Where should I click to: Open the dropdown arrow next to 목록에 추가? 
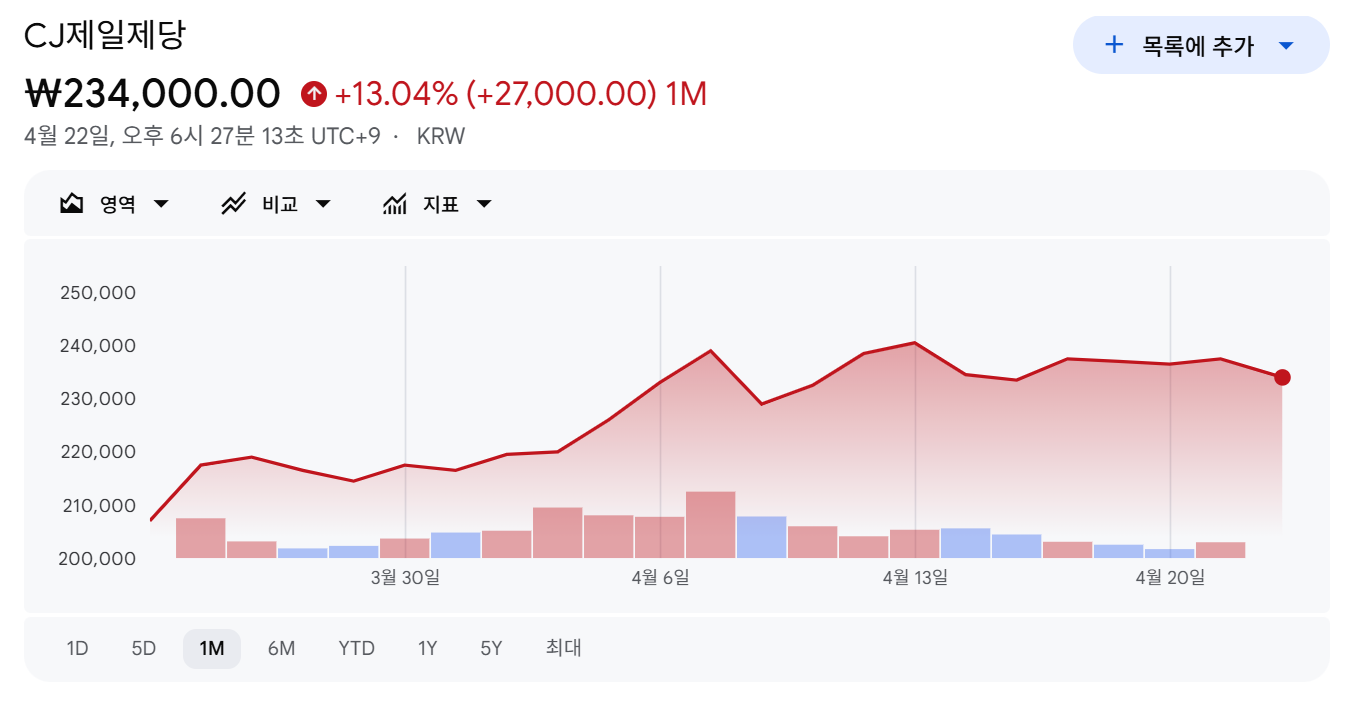tap(1286, 46)
